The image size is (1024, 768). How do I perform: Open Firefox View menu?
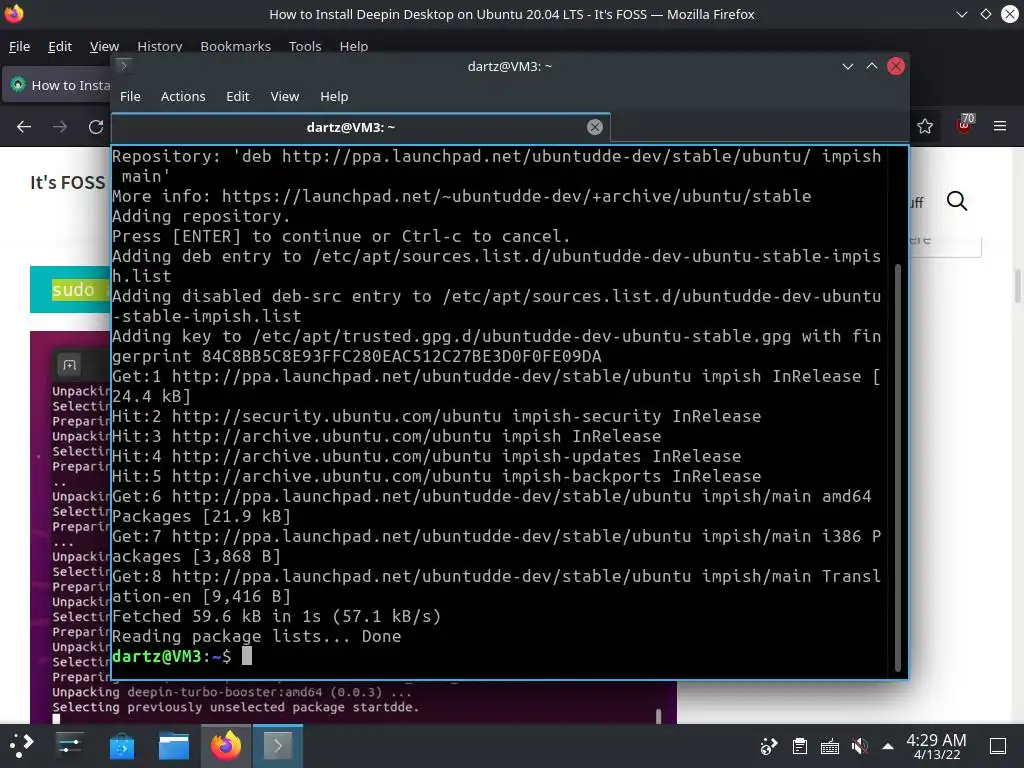click(x=104, y=46)
